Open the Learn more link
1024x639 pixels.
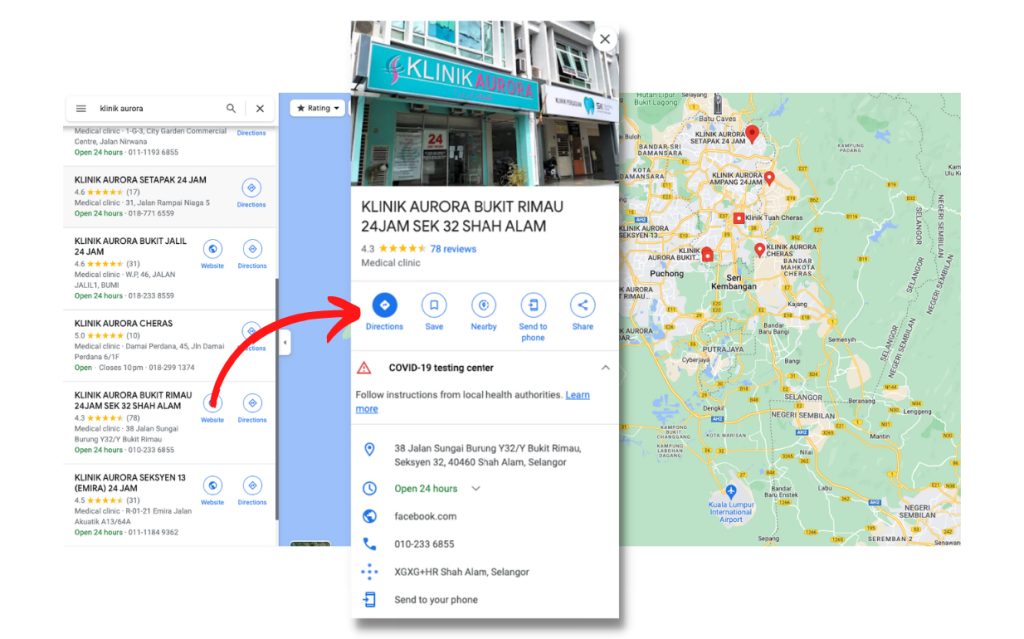tap(472, 402)
